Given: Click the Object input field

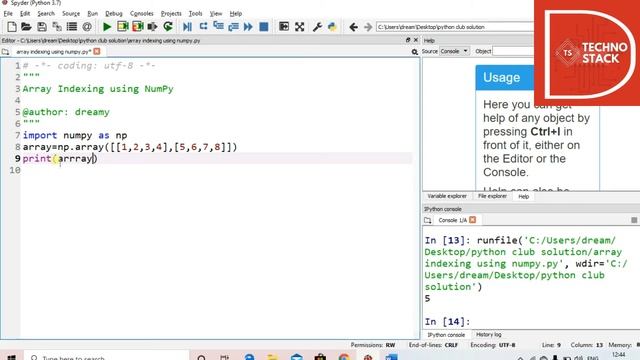Looking at the screenshot, I should [513, 51].
